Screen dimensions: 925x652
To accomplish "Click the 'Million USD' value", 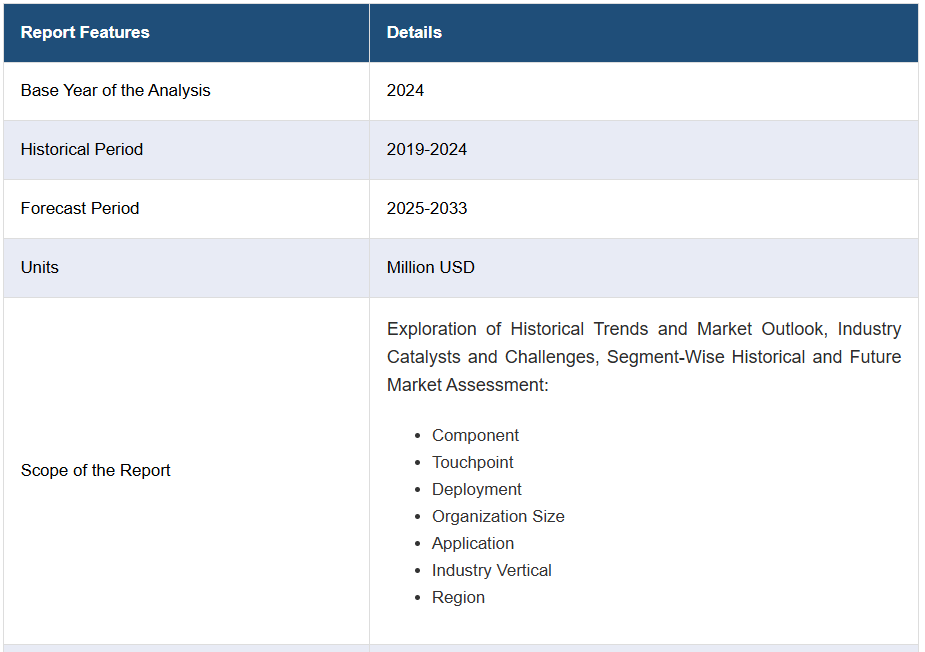I will [x=431, y=267].
